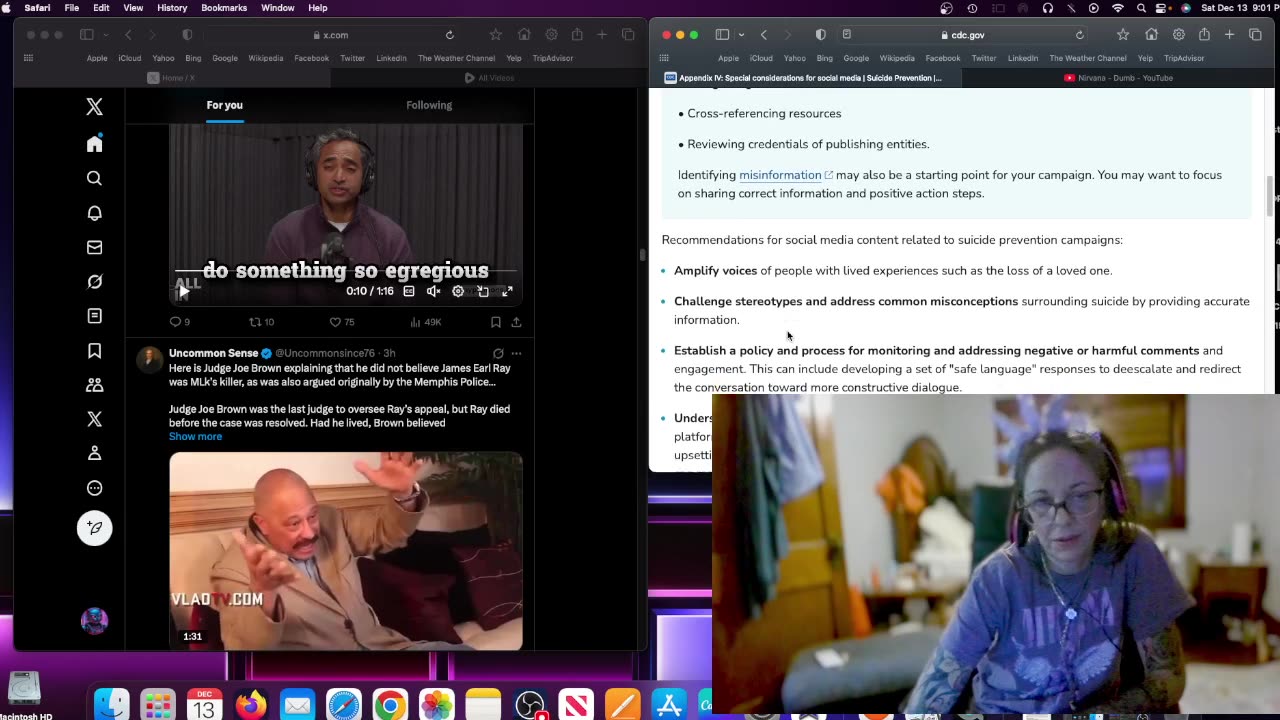
Task: Open account avatar at sidebar bottom
Action: click(x=94, y=621)
